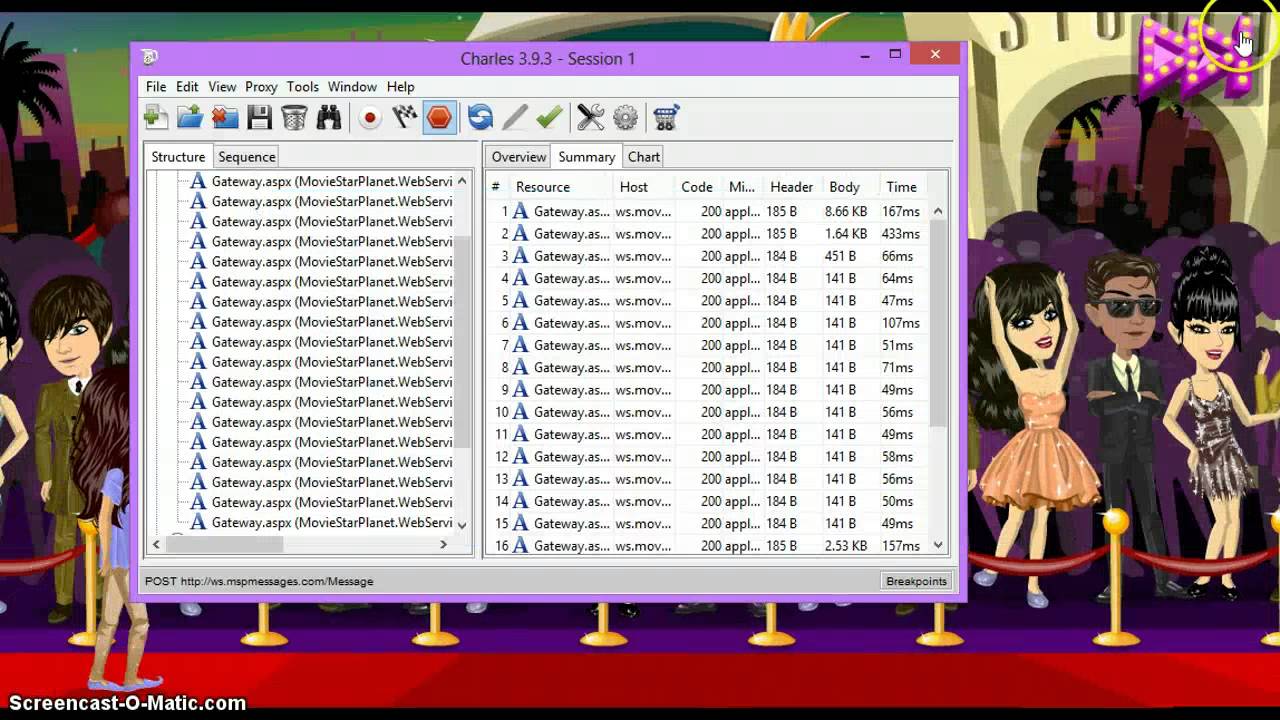Open the Tools menu
1280x720 pixels.
coord(302,87)
